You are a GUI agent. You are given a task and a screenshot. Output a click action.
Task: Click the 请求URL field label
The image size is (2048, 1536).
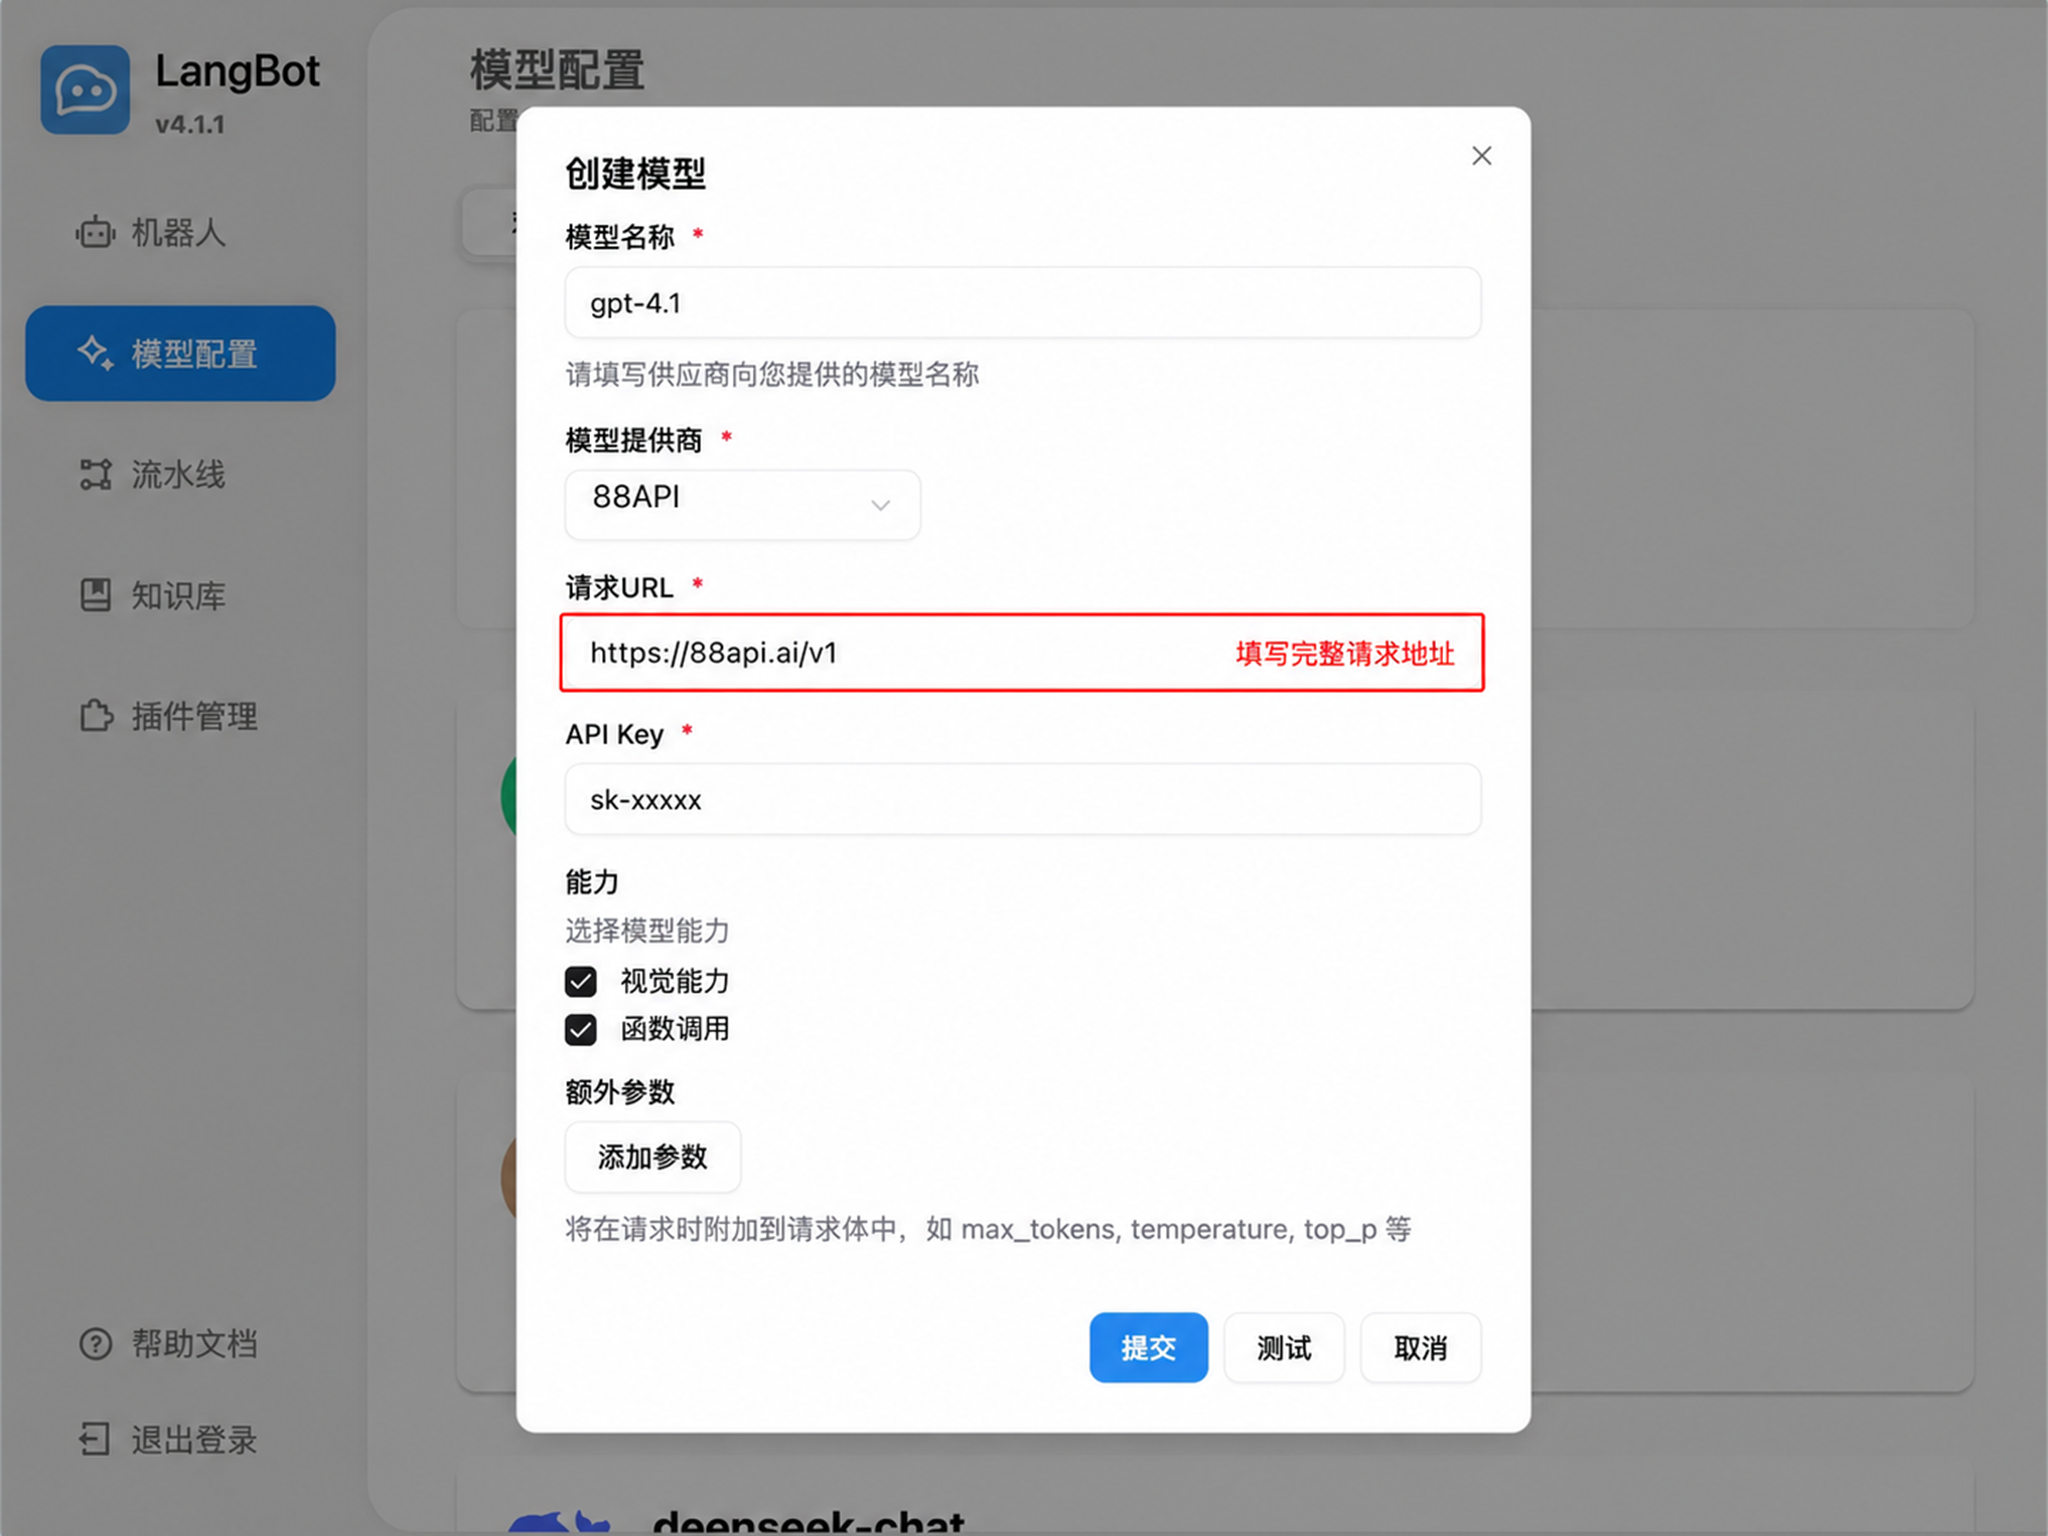[619, 587]
